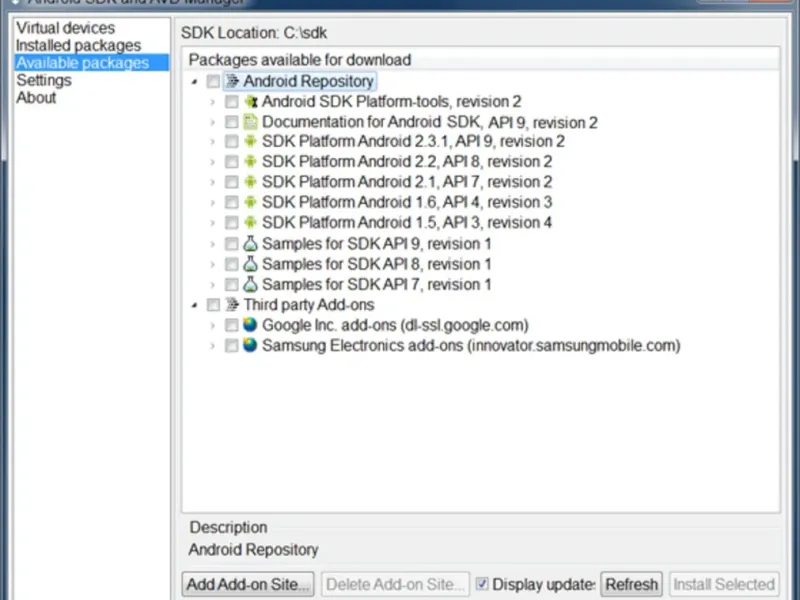Open the About page
This screenshot has height=600, width=800.
(36, 97)
